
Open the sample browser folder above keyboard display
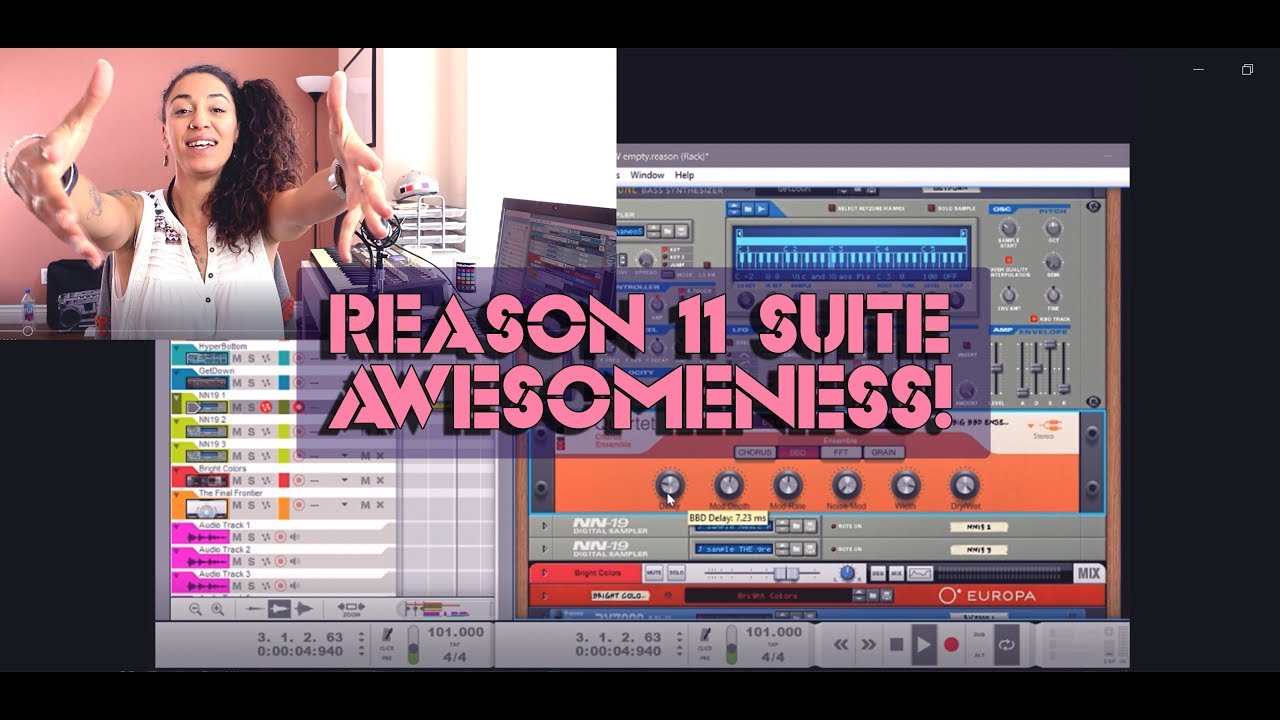[747, 209]
